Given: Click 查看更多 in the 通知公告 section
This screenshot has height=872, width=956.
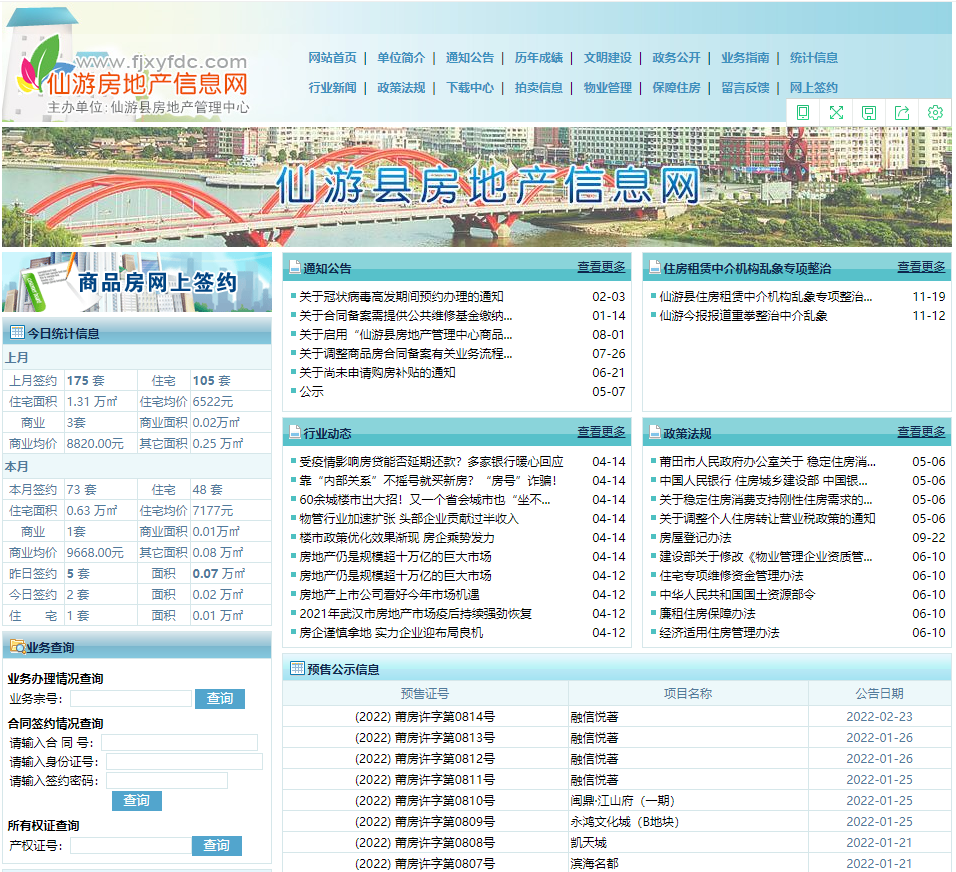Looking at the screenshot, I should point(600,267).
